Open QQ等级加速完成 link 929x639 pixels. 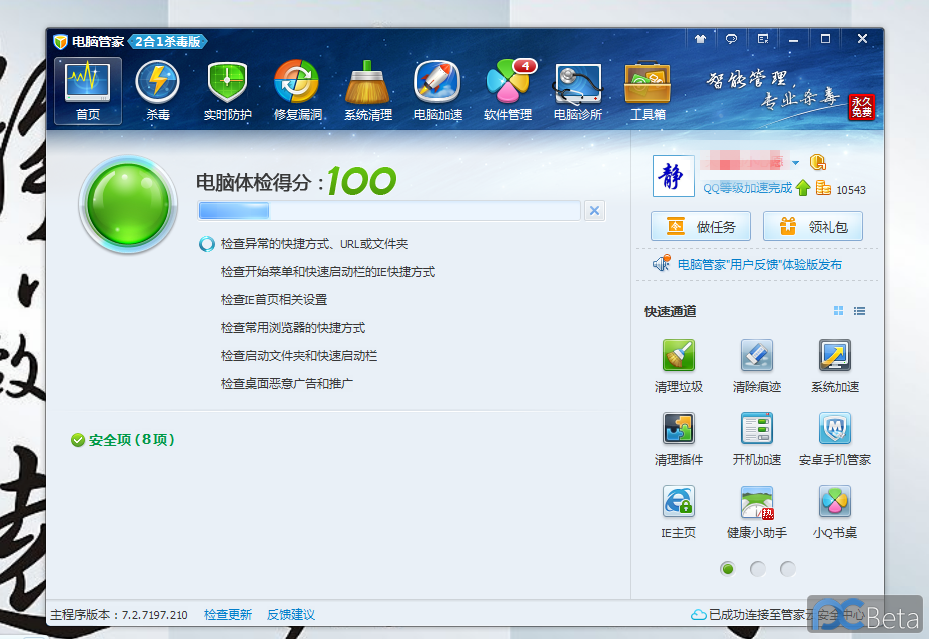[x=747, y=188]
